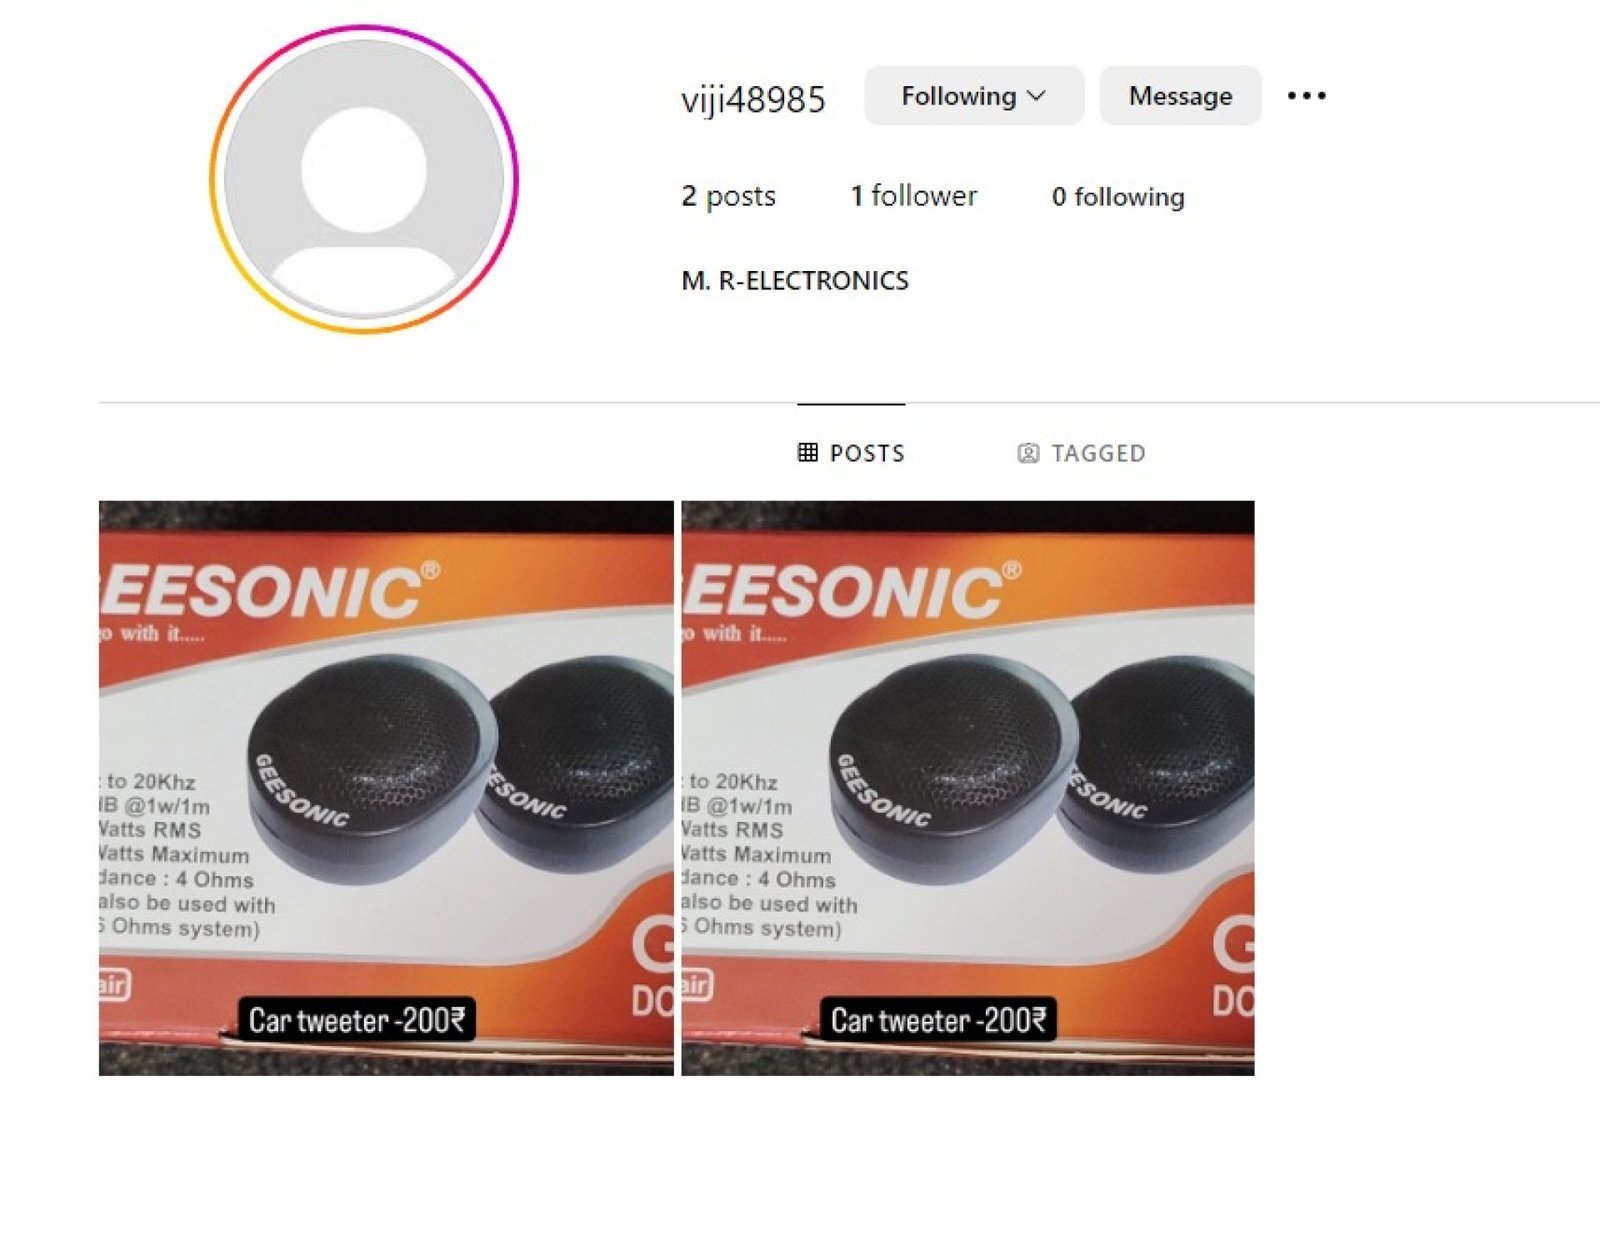Open the 0 following list
The image size is (1600, 1248).
(1118, 197)
